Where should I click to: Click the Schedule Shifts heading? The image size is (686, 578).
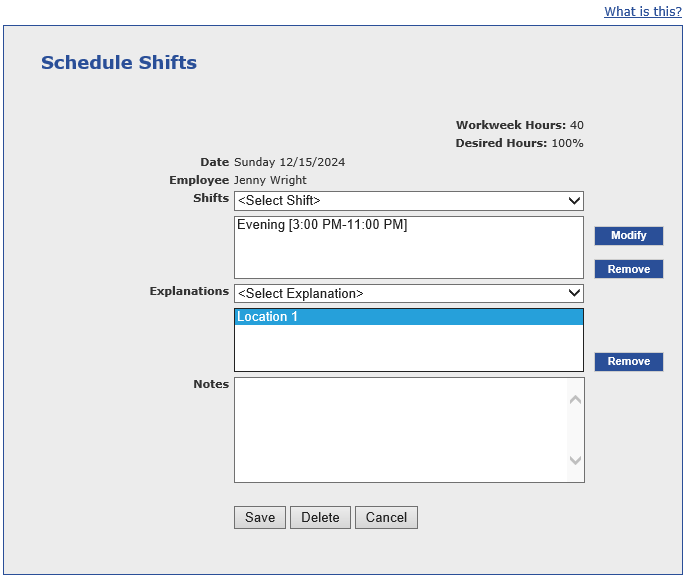coord(119,63)
